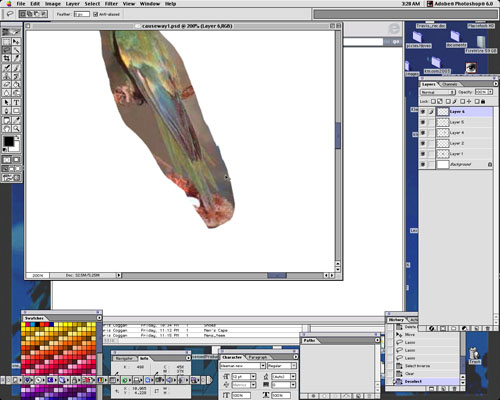The image size is (500, 400).
Task: Select the Clone Stamp tool
Action: click(6, 76)
